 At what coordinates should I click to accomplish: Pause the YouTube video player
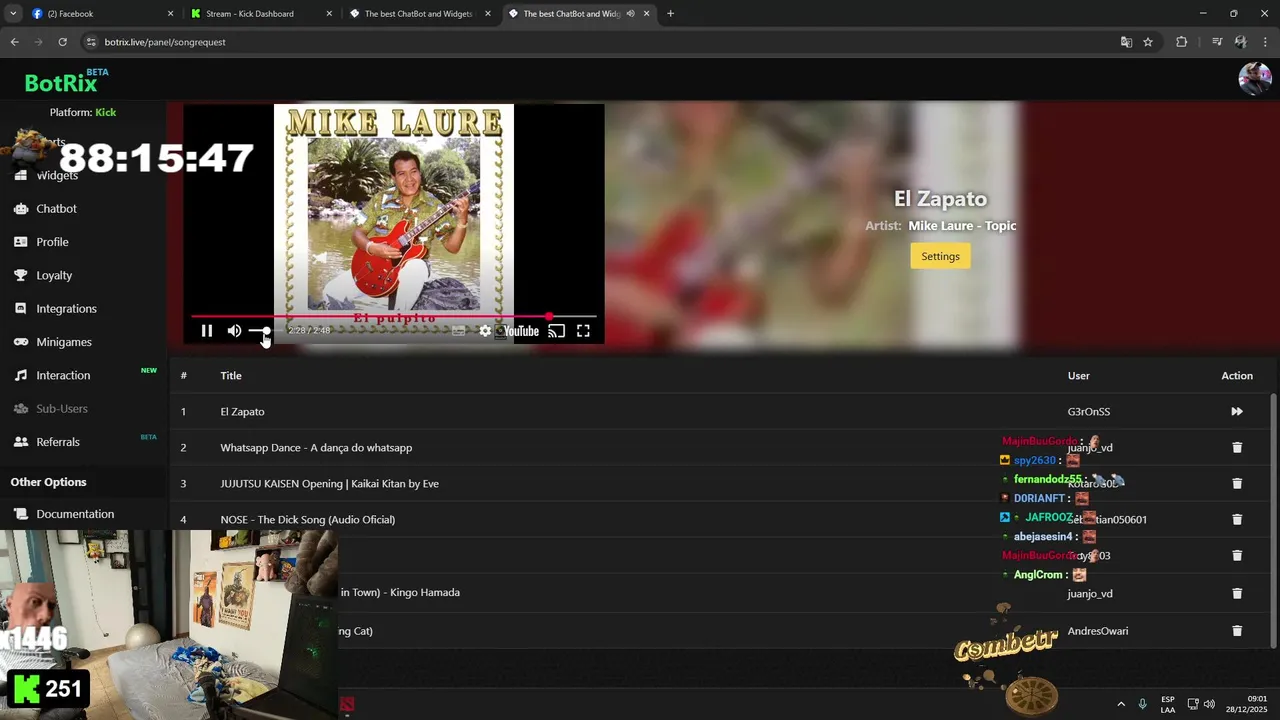click(207, 331)
